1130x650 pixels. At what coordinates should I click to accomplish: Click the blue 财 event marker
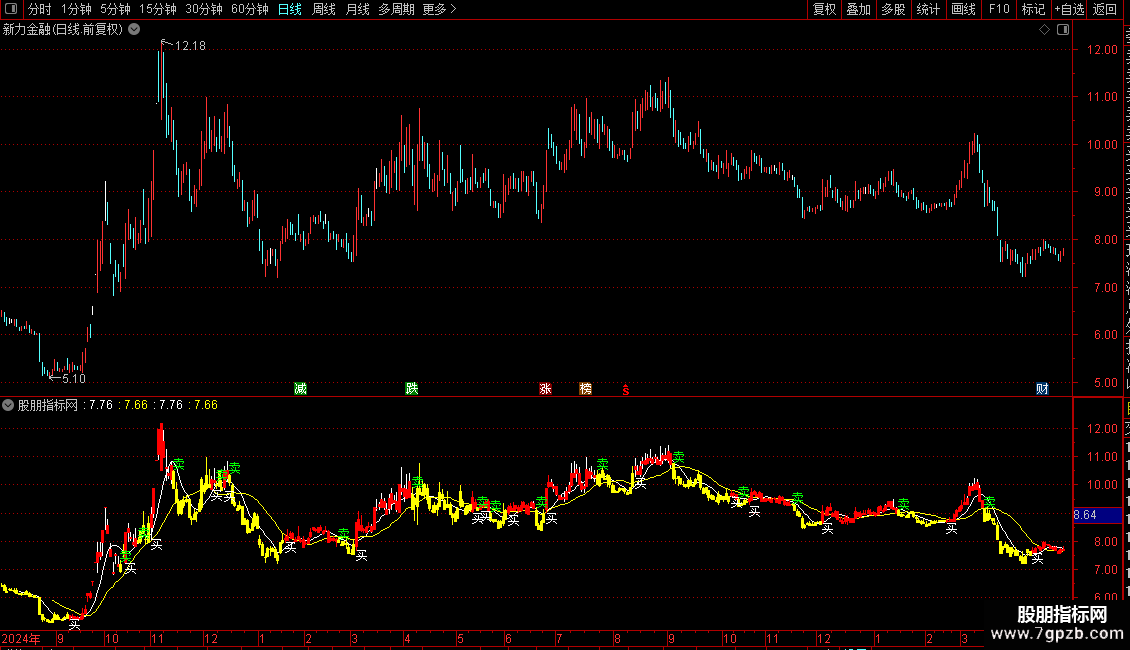point(1042,389)
